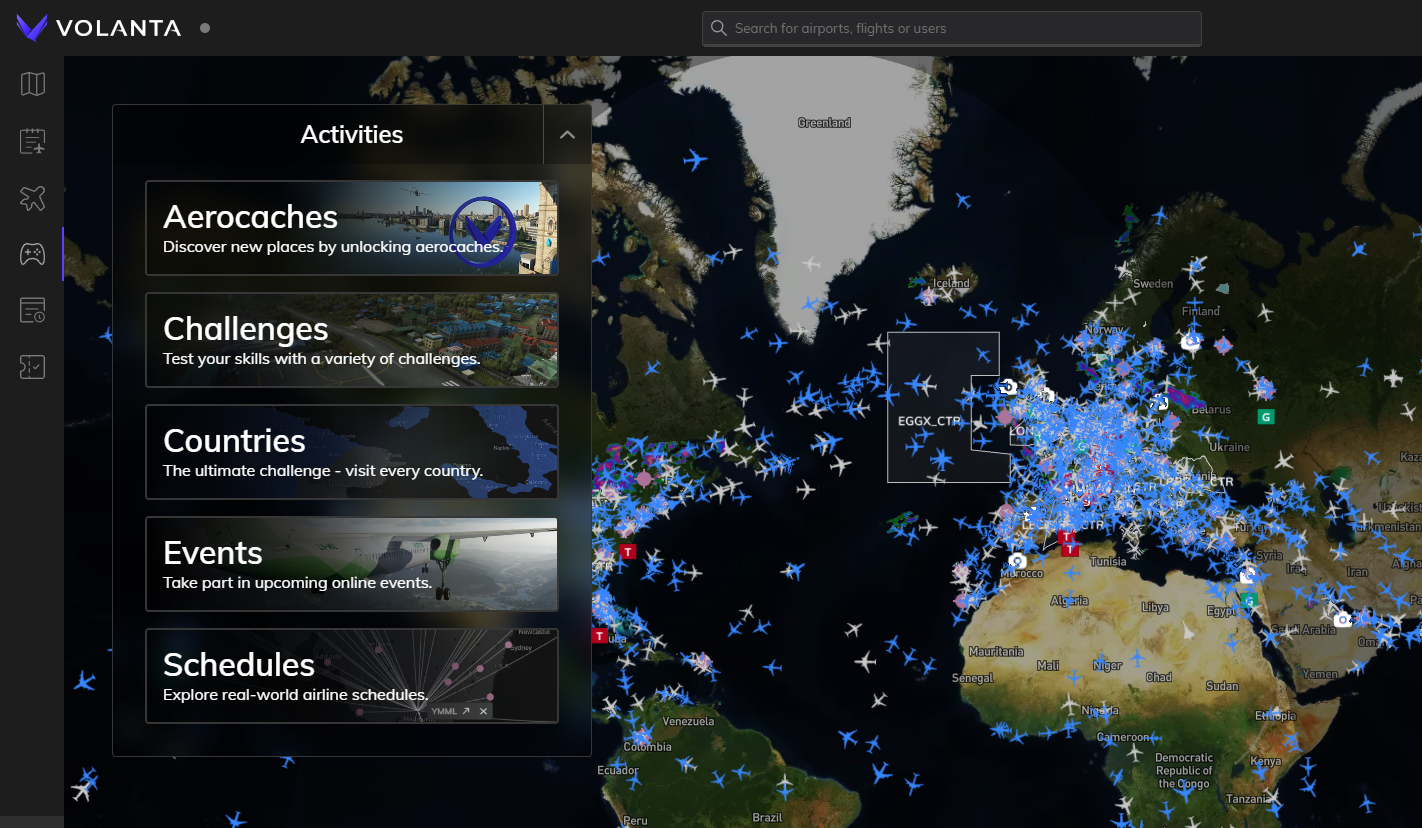Open the Aerocaches activity card
Viewport: 1422px width, 828px height.
tap(352, 228)
